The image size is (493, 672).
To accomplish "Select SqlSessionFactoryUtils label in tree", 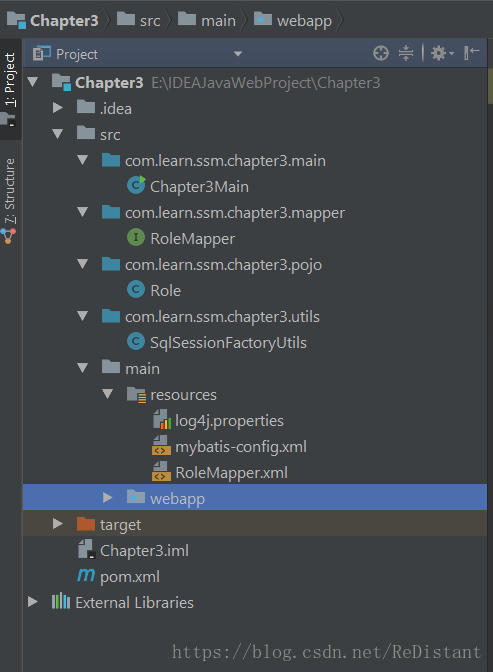I will [228, 343].
